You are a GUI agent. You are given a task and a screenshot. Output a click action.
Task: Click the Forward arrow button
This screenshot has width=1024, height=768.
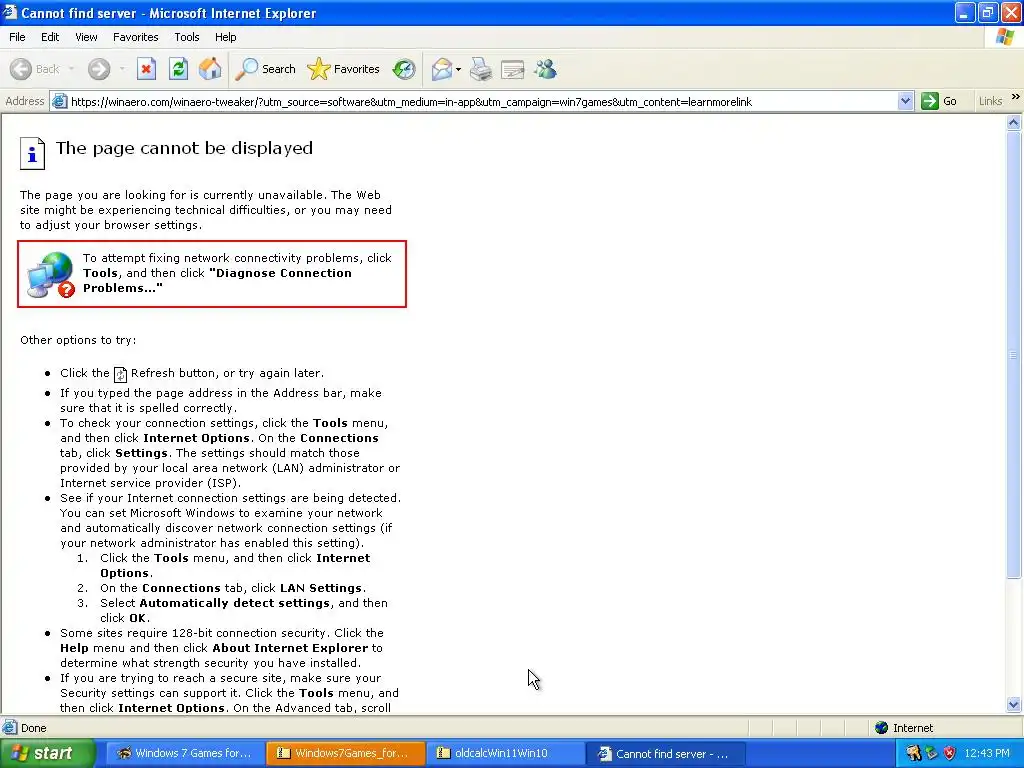[x=99, y=69]
